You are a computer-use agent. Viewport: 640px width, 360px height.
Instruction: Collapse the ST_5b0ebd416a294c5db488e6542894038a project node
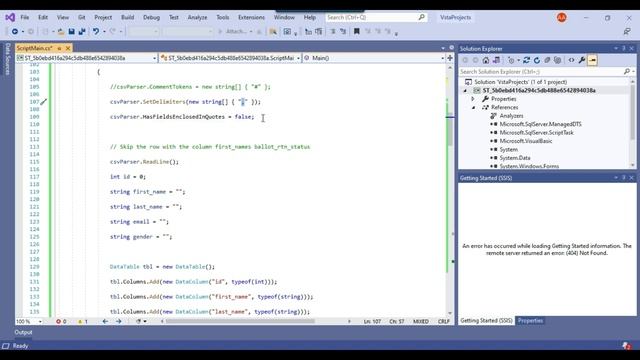(x=465, y=91)
